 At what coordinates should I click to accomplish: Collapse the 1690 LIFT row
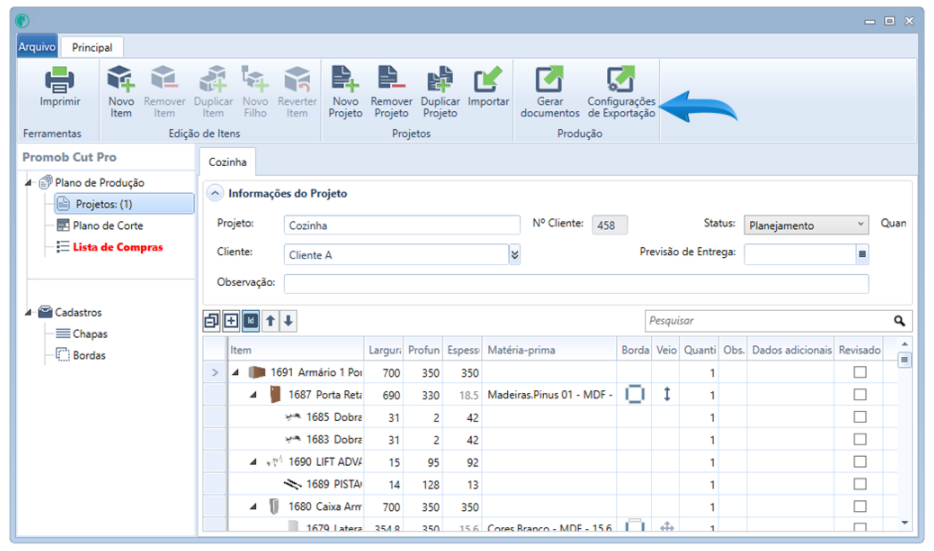point(254,462)
